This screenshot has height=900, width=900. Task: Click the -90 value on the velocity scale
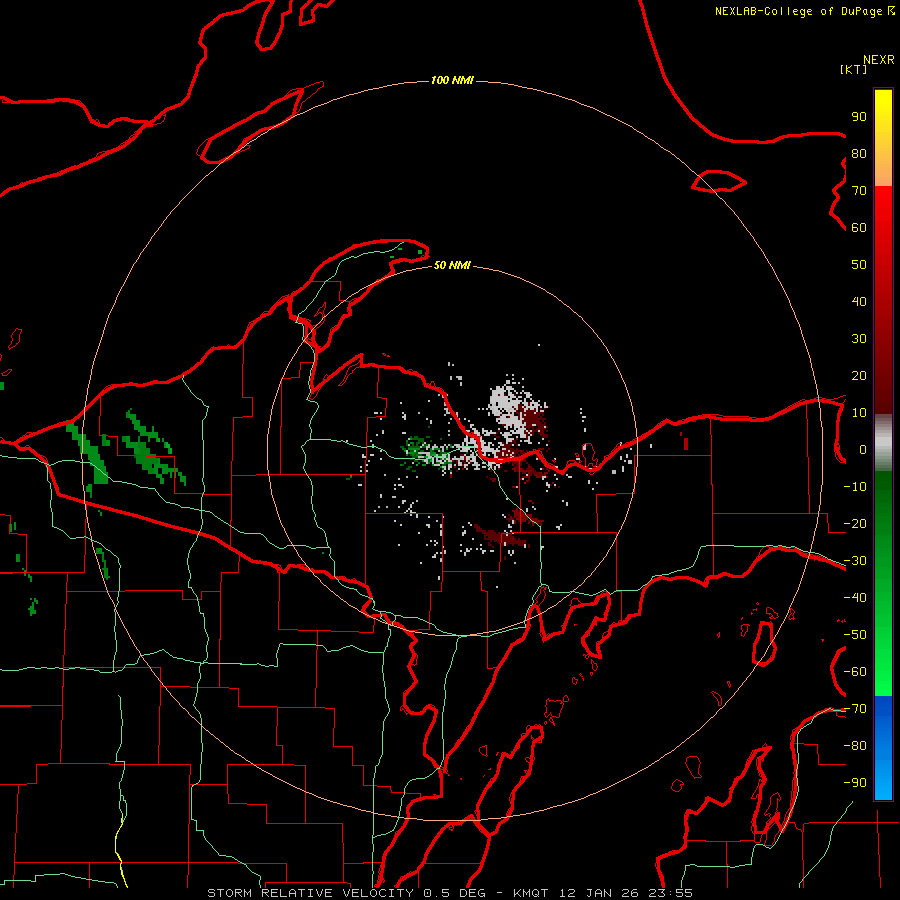pos(855,783)
